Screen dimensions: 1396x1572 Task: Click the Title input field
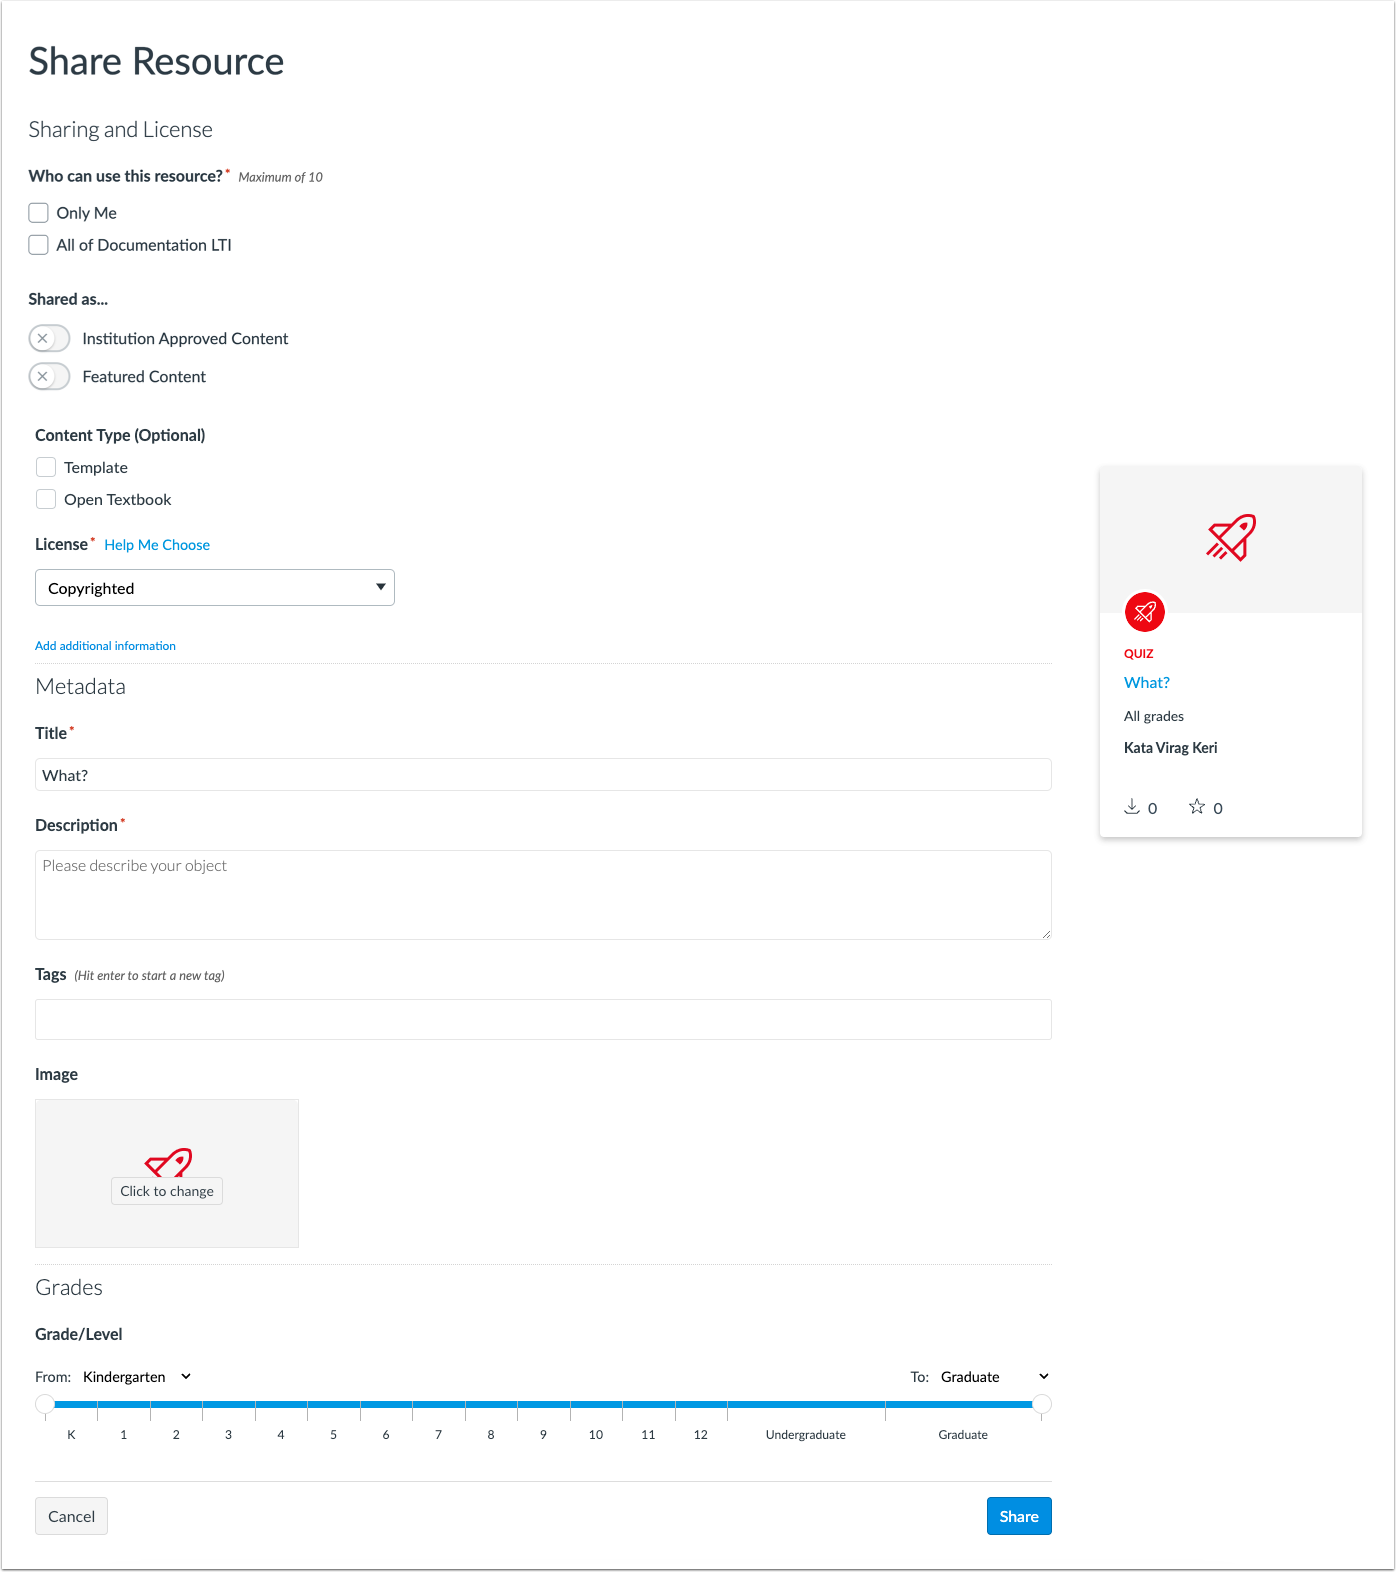(543, 775)
